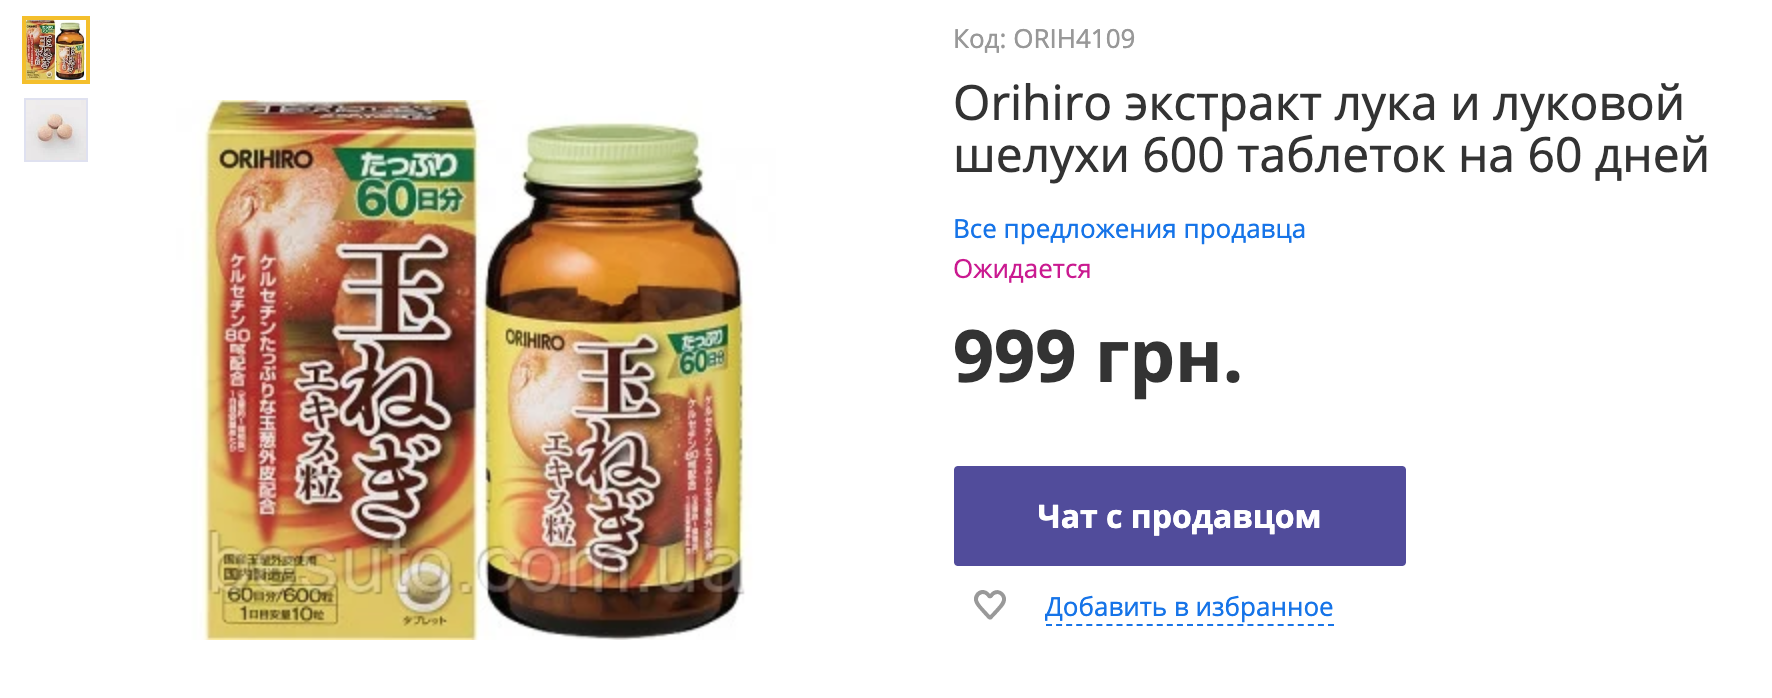The height and width of the screenshot is (698, 1772).
Task: Click the yellow Orihiro box in image
Action: point(340,370)
